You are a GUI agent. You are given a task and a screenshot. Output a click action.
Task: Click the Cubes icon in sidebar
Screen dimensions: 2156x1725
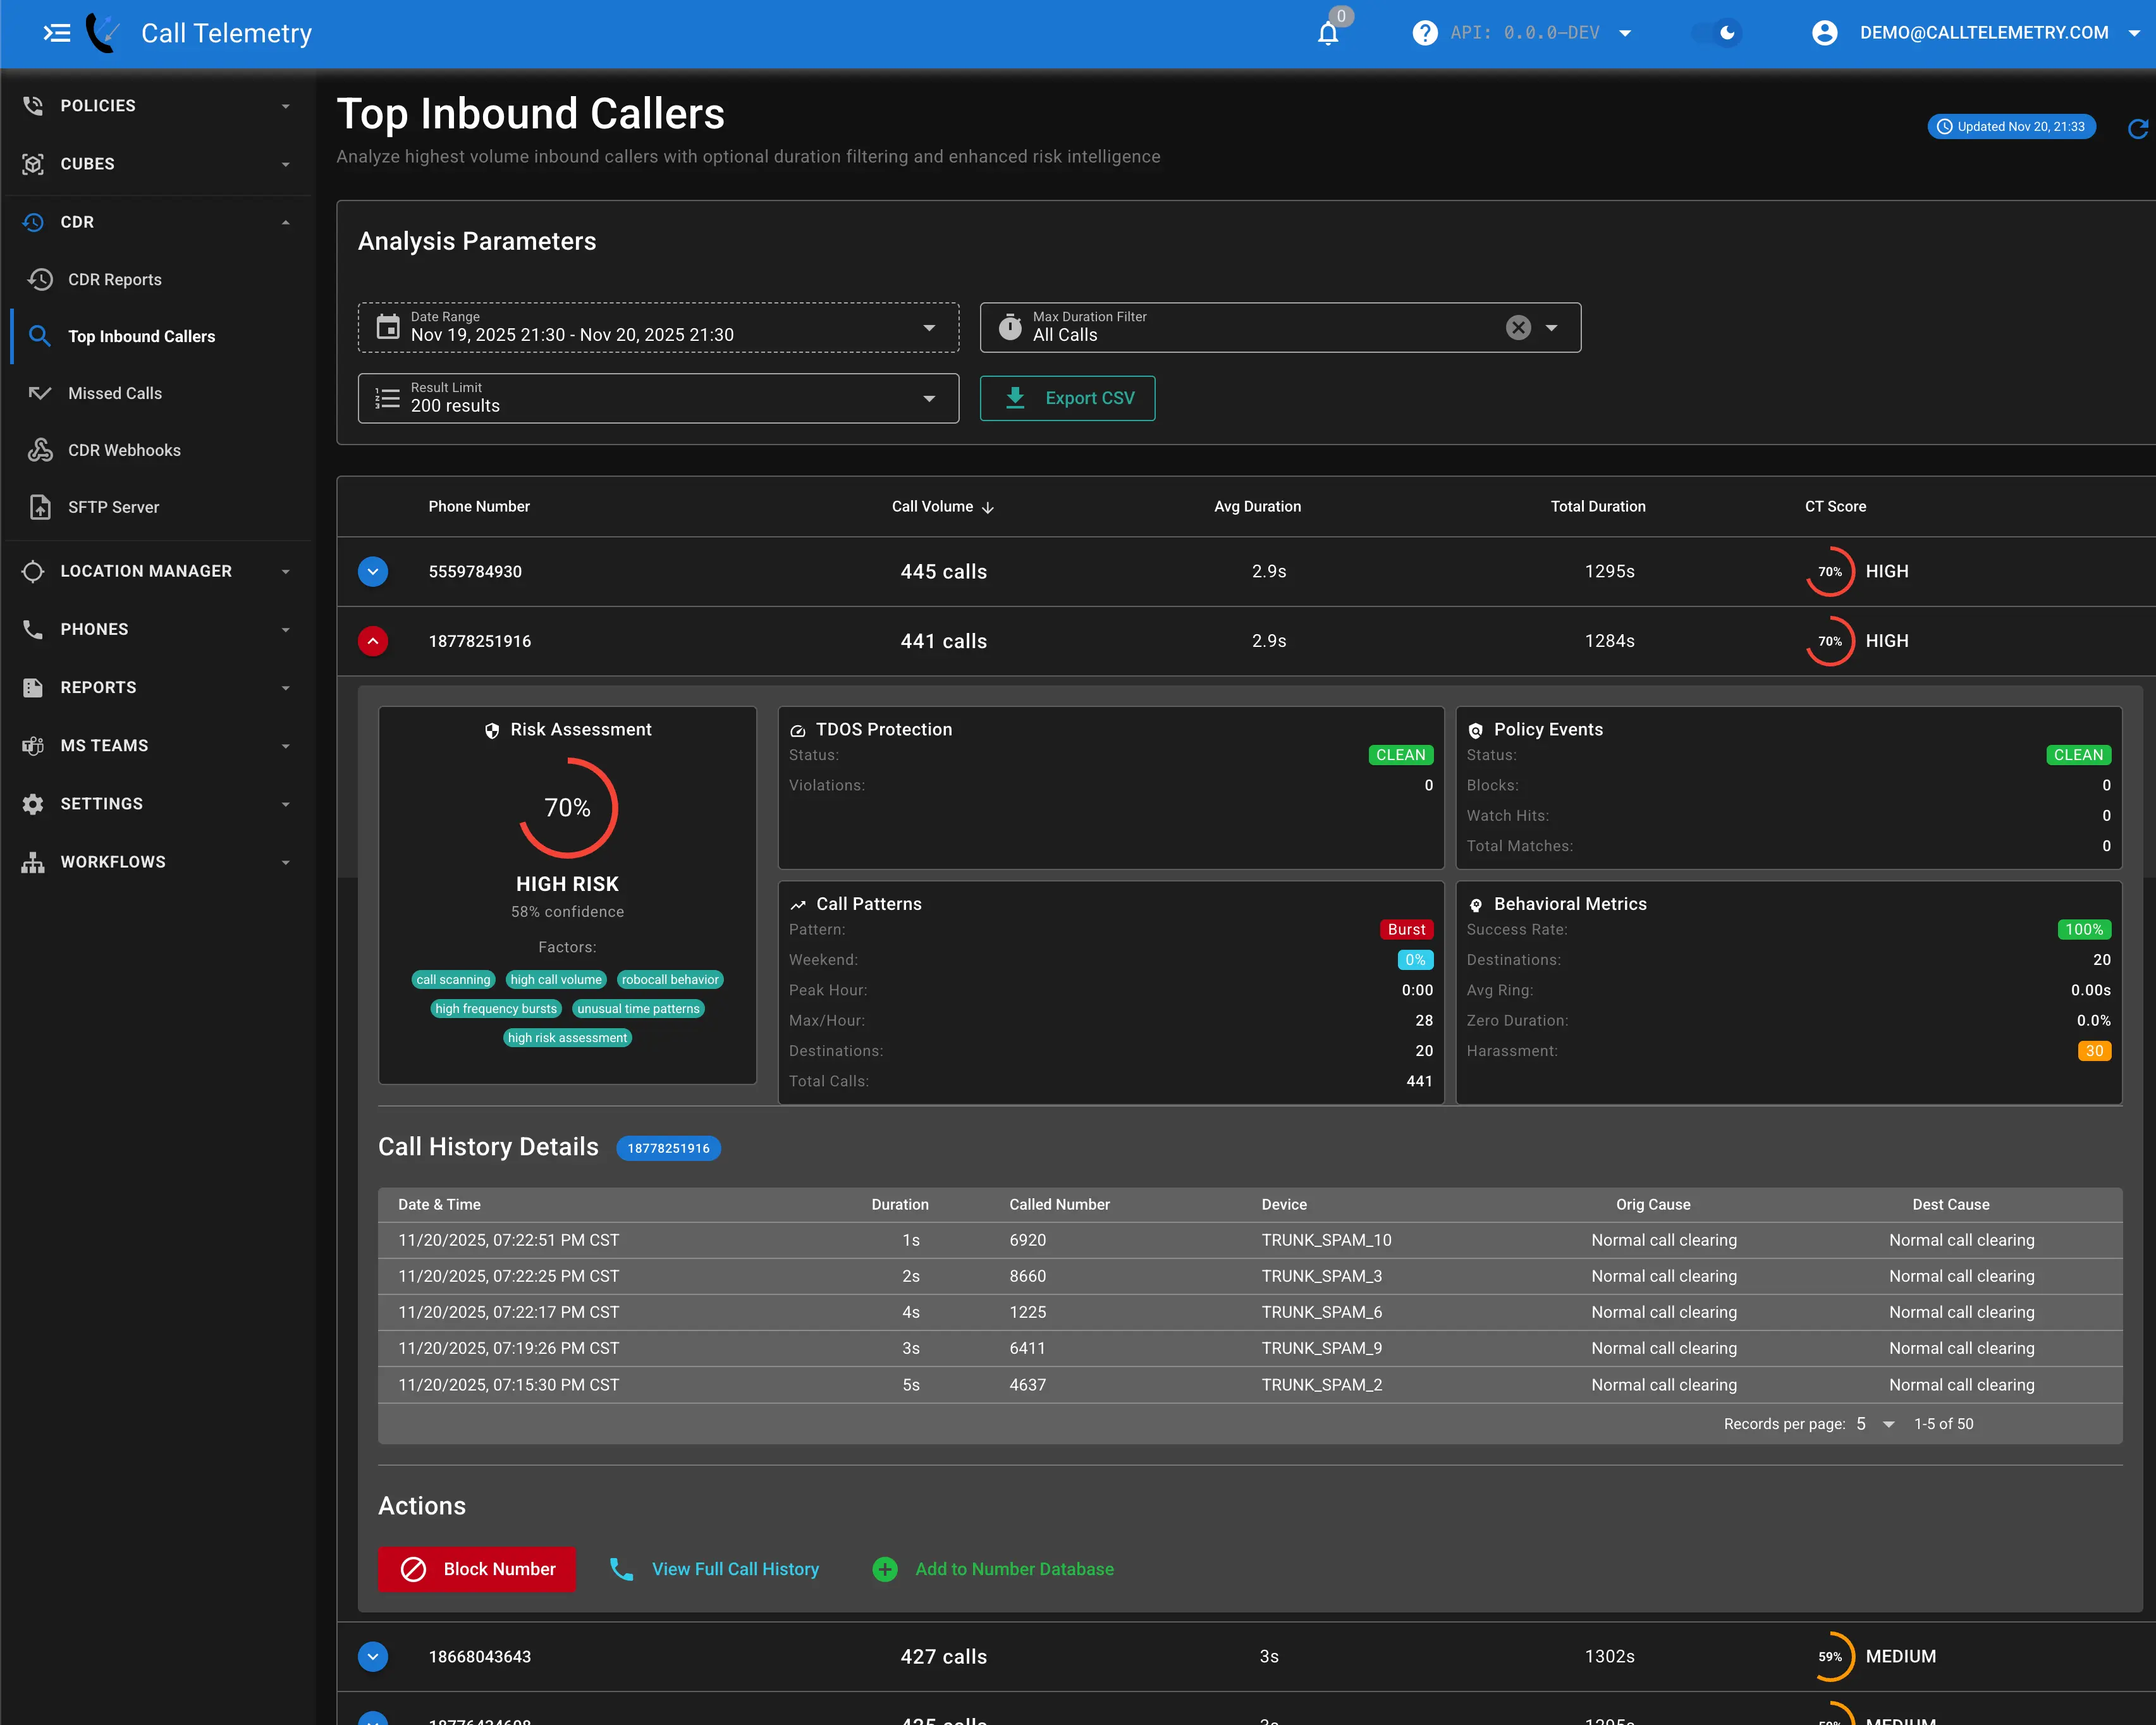(33, 164)
